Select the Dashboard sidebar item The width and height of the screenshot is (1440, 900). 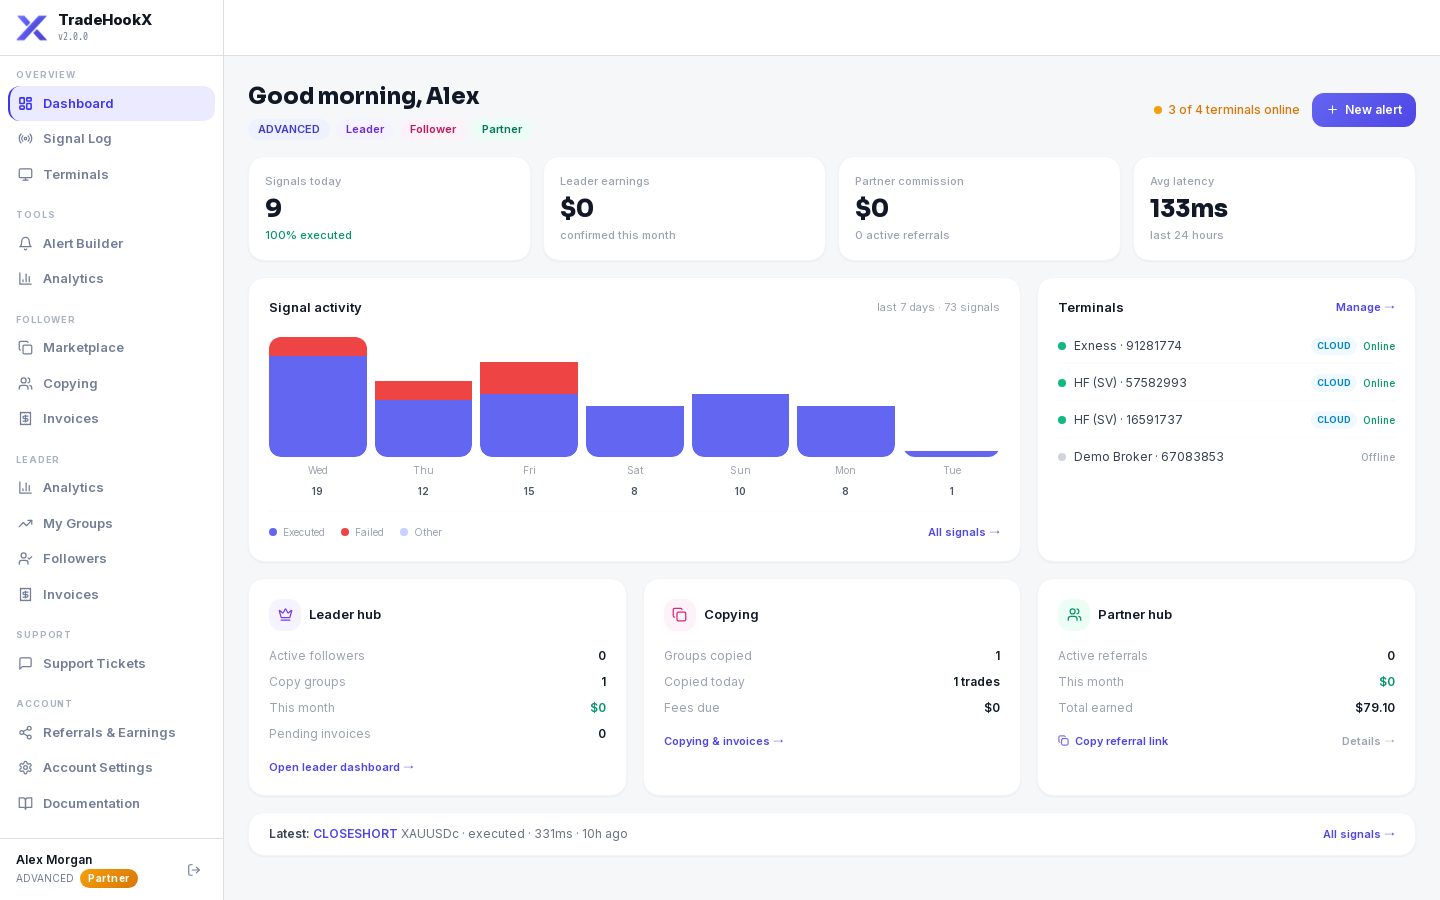coord(111,104)
